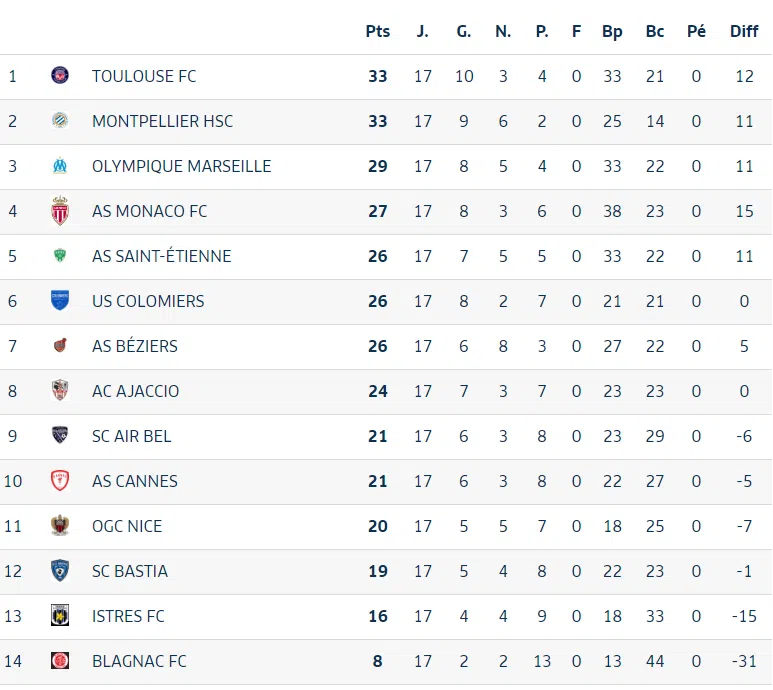This screenshot has height=690, width=773.
Task: Click the AS Monaco FC crest
Action: click(x=60, y=211)
